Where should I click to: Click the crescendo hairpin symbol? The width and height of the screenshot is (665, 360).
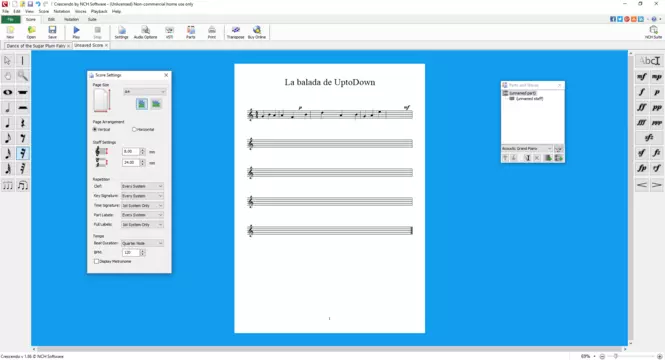(641, 184)
